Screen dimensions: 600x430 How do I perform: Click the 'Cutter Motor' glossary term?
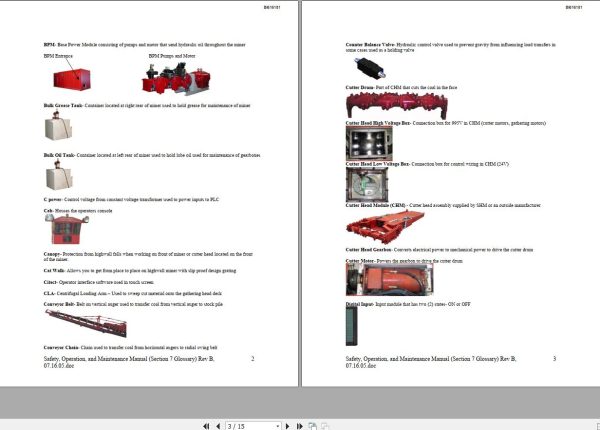click(360, 261)
